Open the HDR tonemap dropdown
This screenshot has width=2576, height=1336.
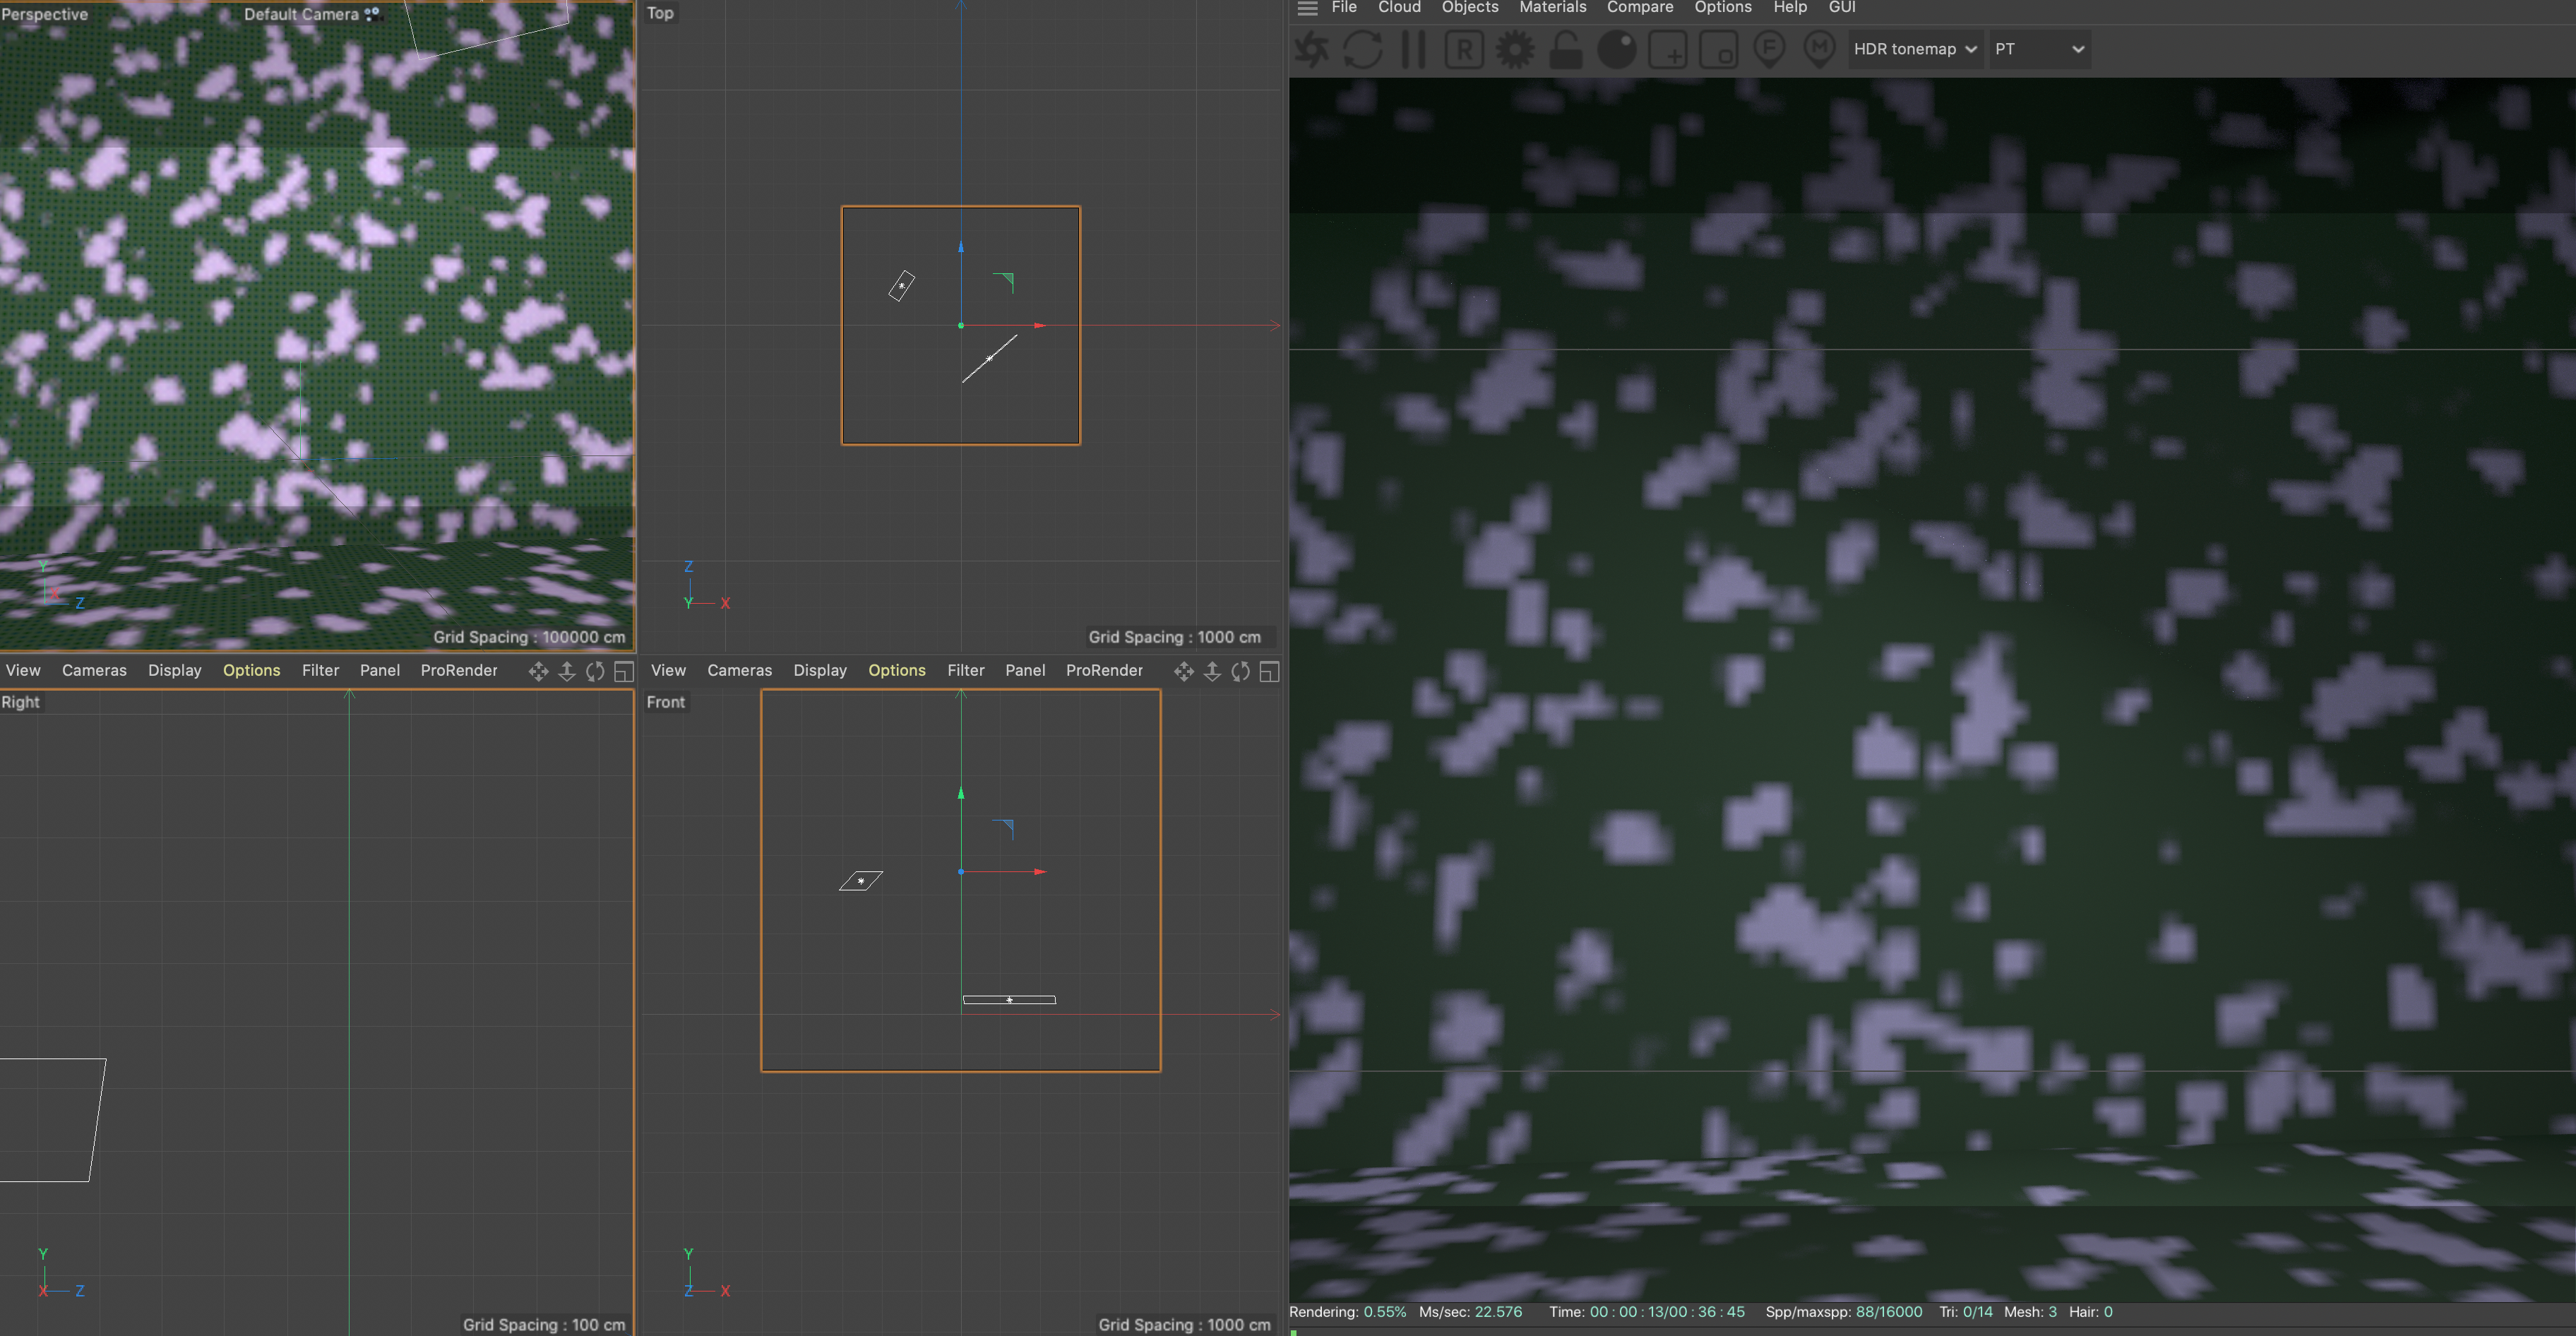point(1914,49)
